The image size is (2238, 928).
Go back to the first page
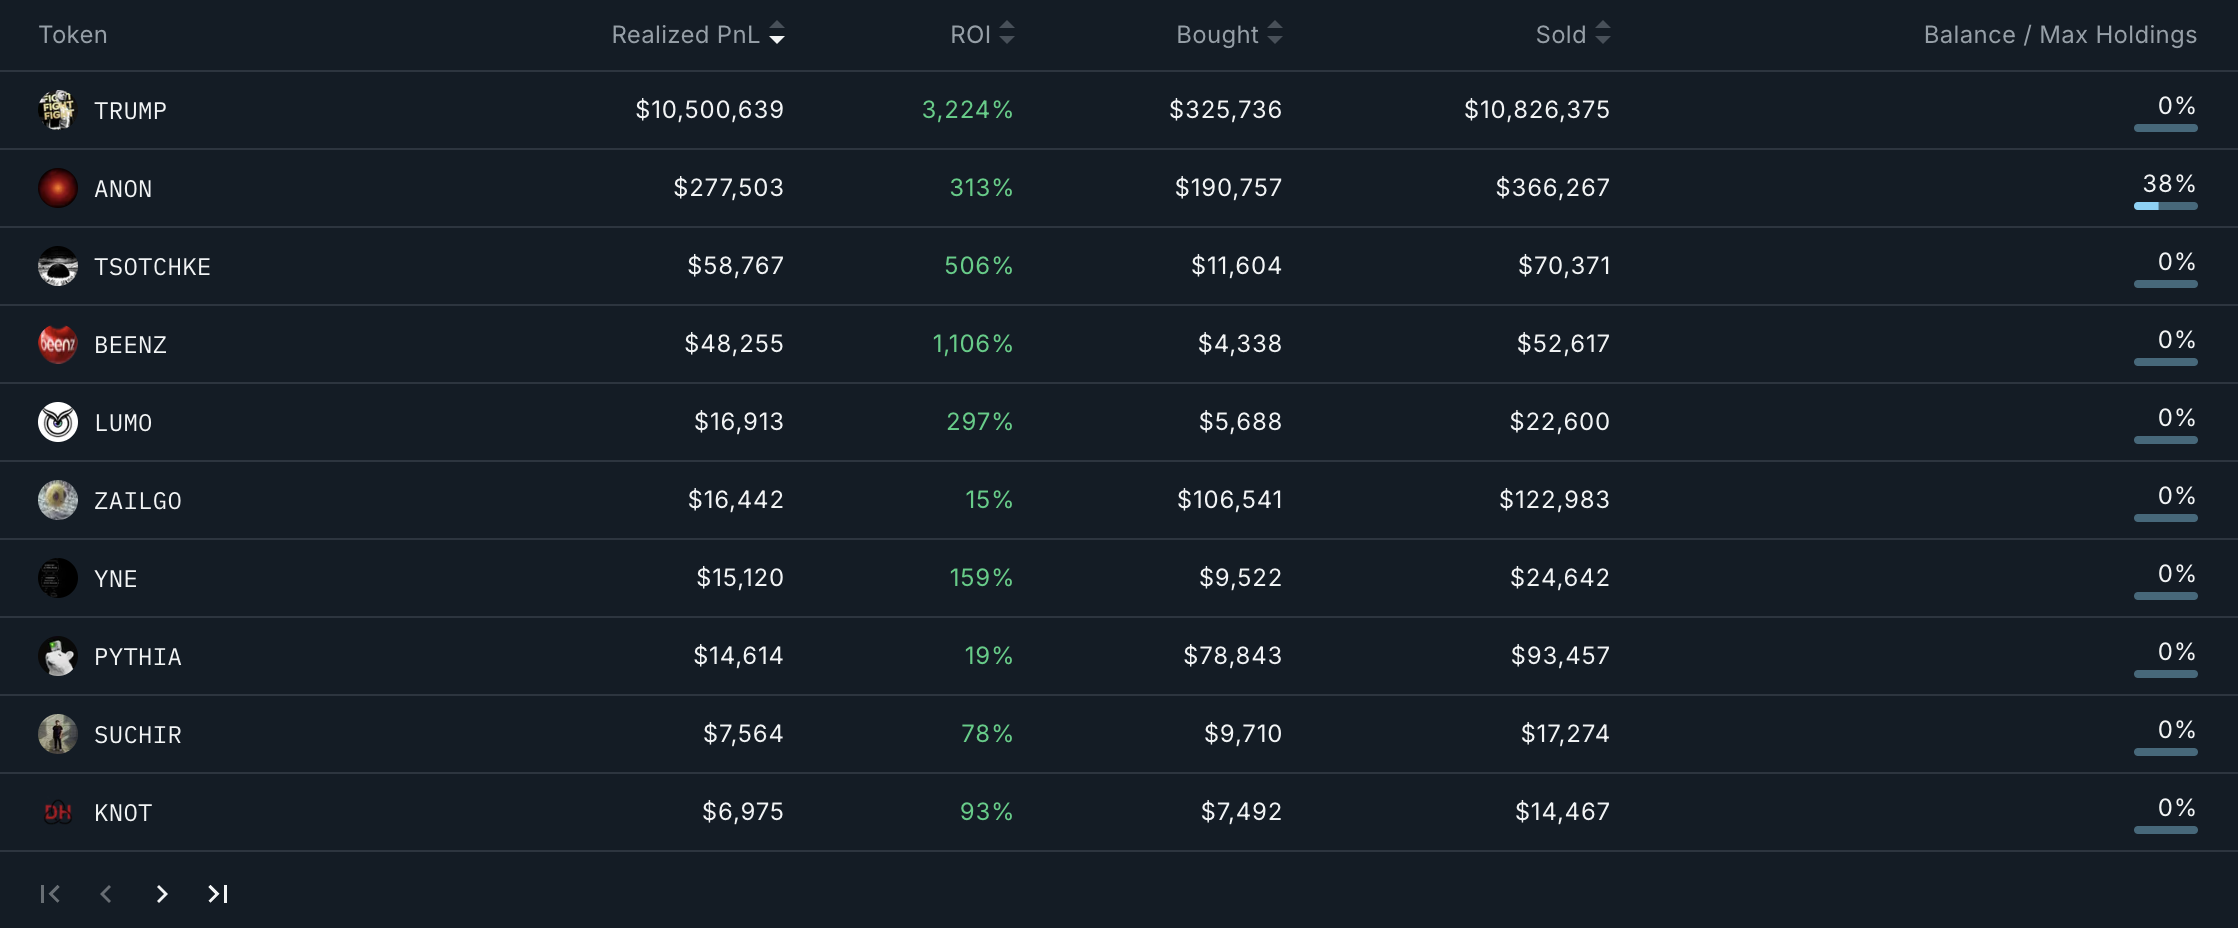click(x=49, y=894)
